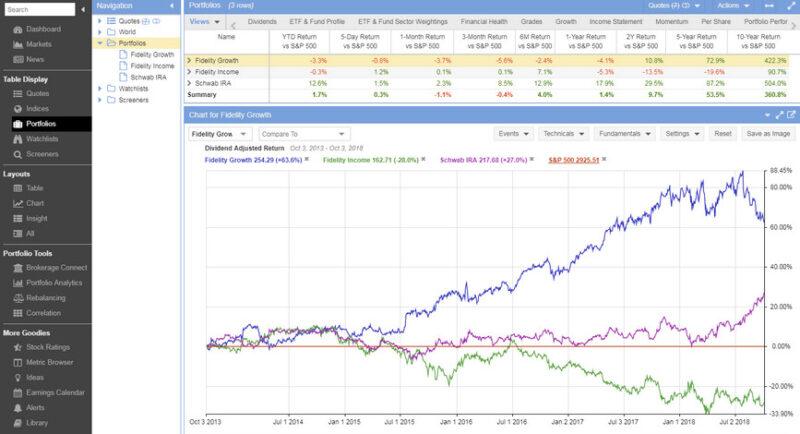Open the Rebalancing scales tool
The height and width of the screenshot is (434, 800).
(17, 297)
